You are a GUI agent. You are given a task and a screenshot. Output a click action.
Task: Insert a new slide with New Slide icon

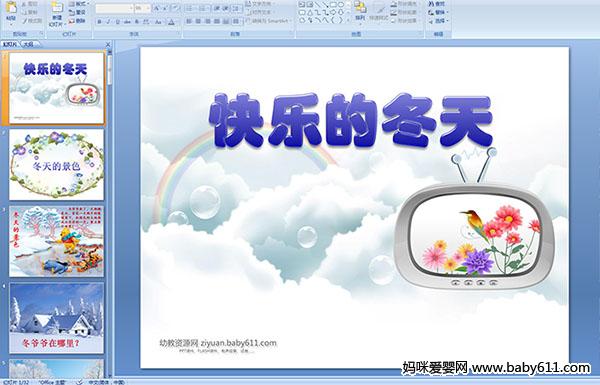(57, 13)
